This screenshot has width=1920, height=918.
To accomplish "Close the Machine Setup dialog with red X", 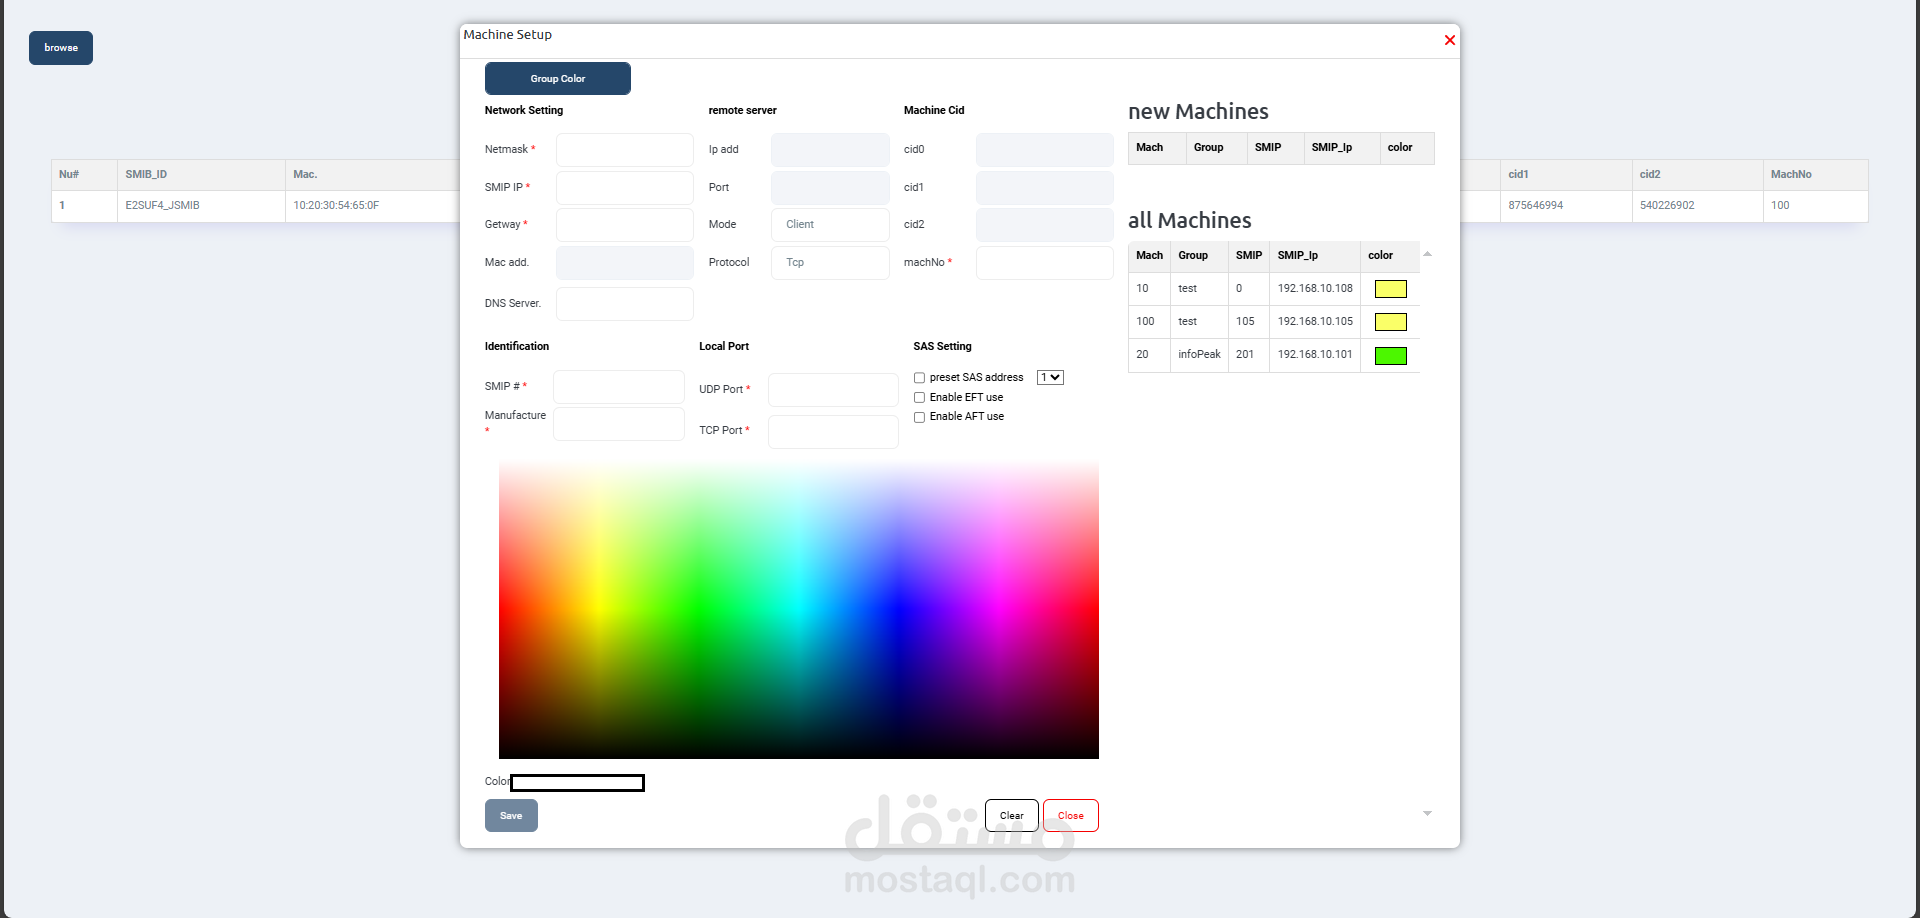I will pos(1449,40).
